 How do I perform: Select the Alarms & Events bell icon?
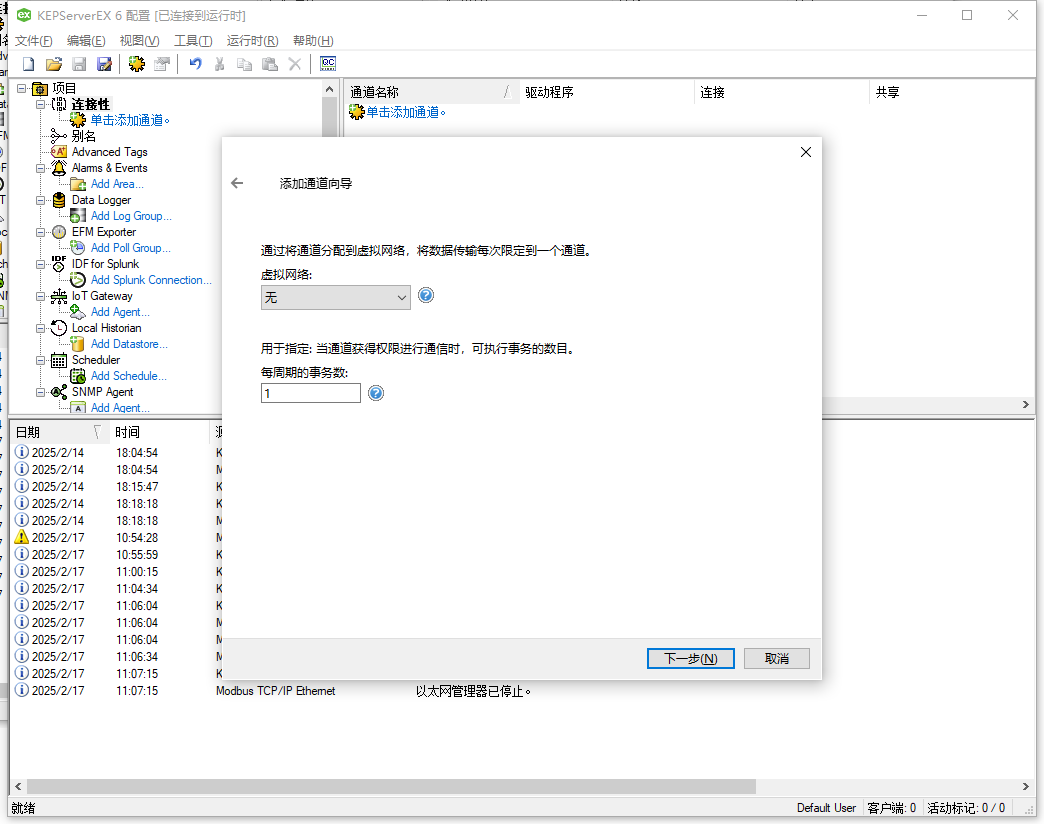pyautogui.click(x=59, y=168)
